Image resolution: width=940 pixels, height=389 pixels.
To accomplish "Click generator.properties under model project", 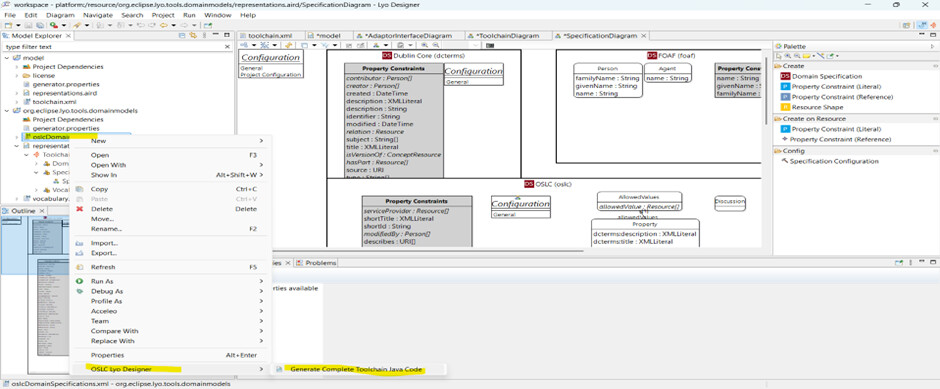I will pos(66,85).
